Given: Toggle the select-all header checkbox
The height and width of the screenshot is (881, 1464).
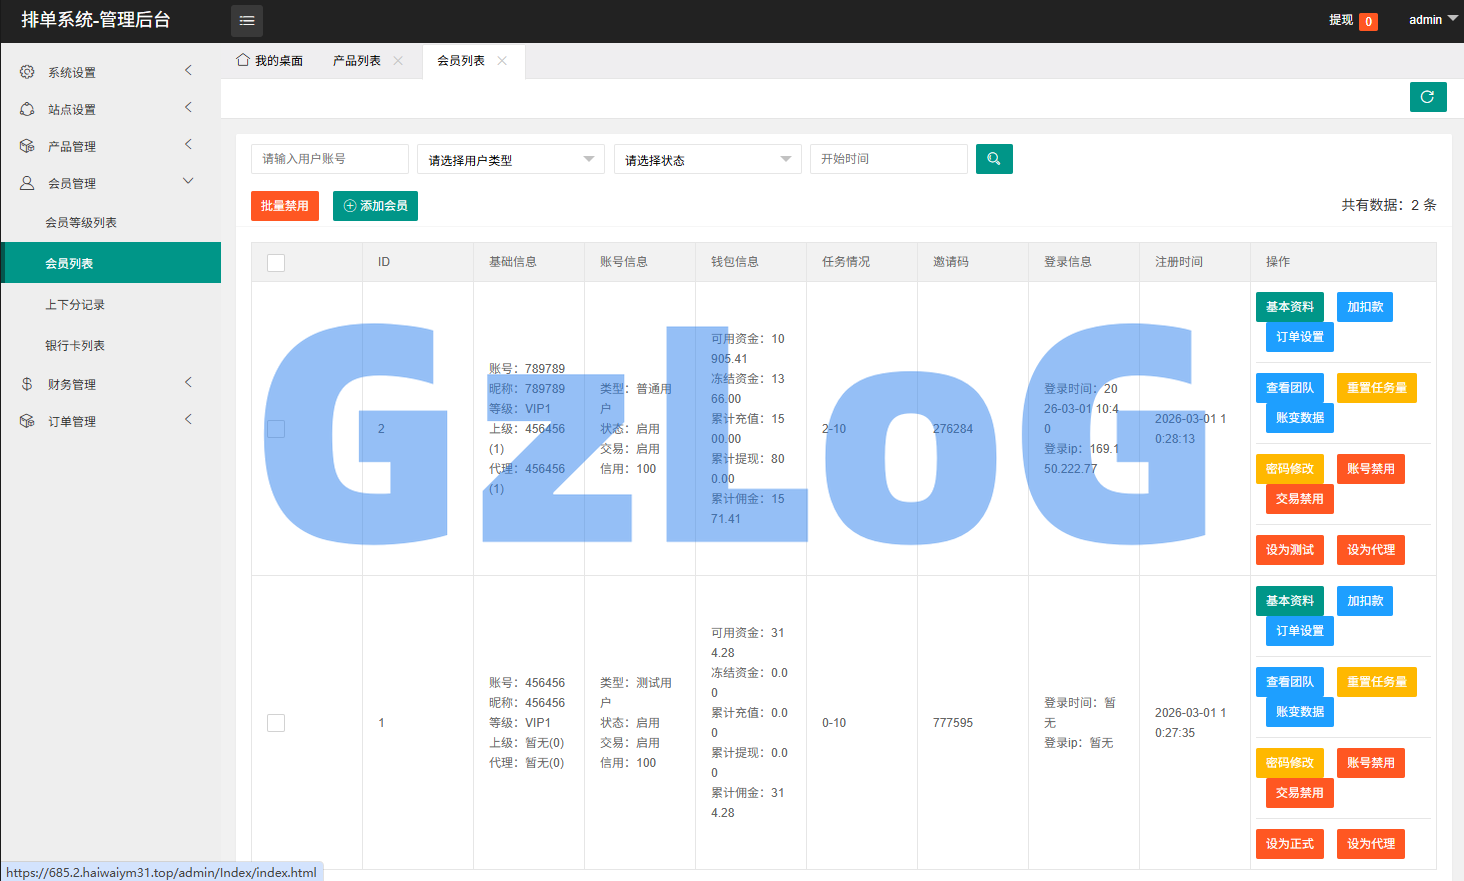Looking at the screenshot, I should 276,262.
